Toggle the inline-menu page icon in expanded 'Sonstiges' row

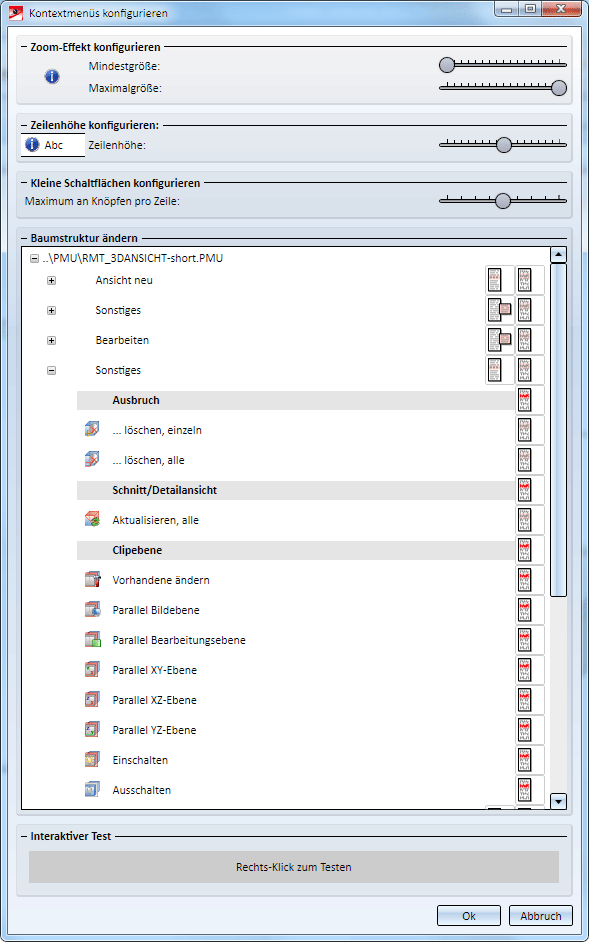(x=500, y=370)
